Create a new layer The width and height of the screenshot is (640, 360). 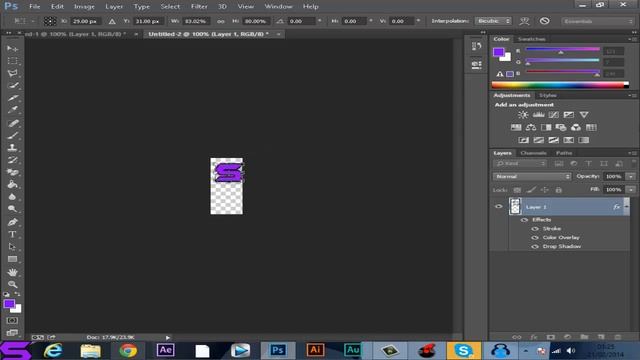click(x=601, y=337)
